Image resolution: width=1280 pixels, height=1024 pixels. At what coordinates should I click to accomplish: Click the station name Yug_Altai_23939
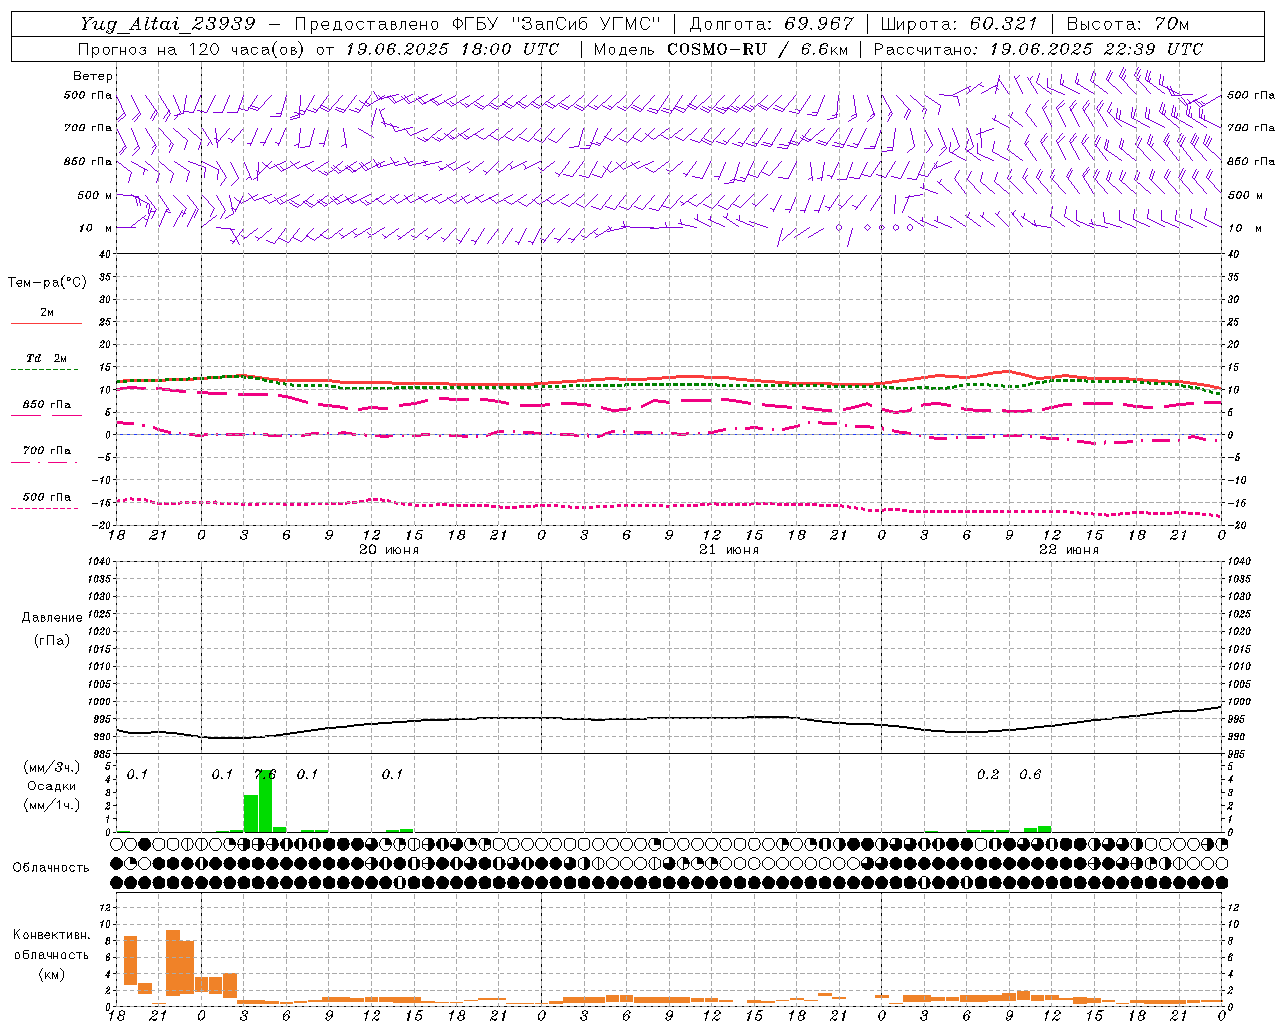(x=168, y=23)
